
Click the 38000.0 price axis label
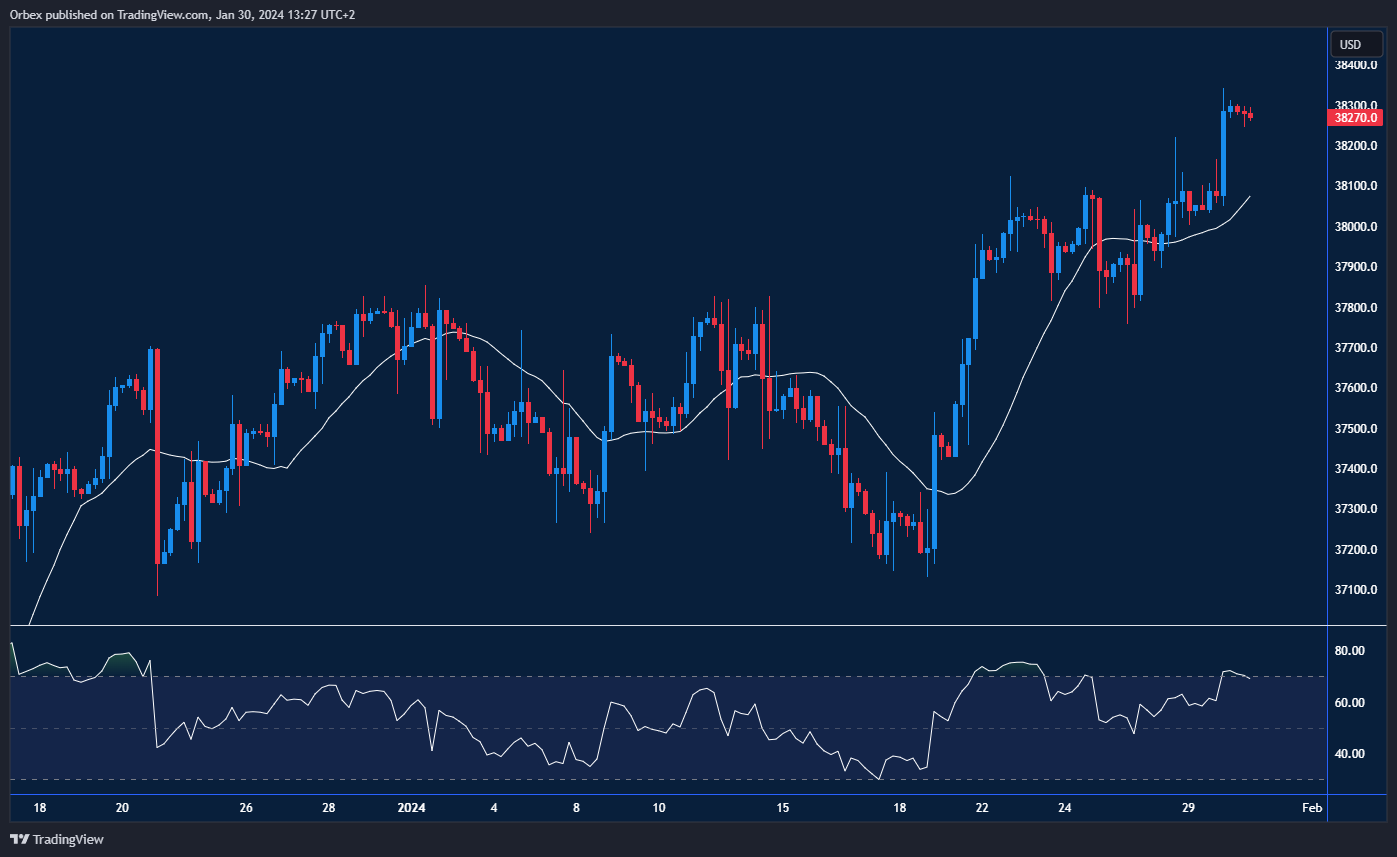[1356, 227]
